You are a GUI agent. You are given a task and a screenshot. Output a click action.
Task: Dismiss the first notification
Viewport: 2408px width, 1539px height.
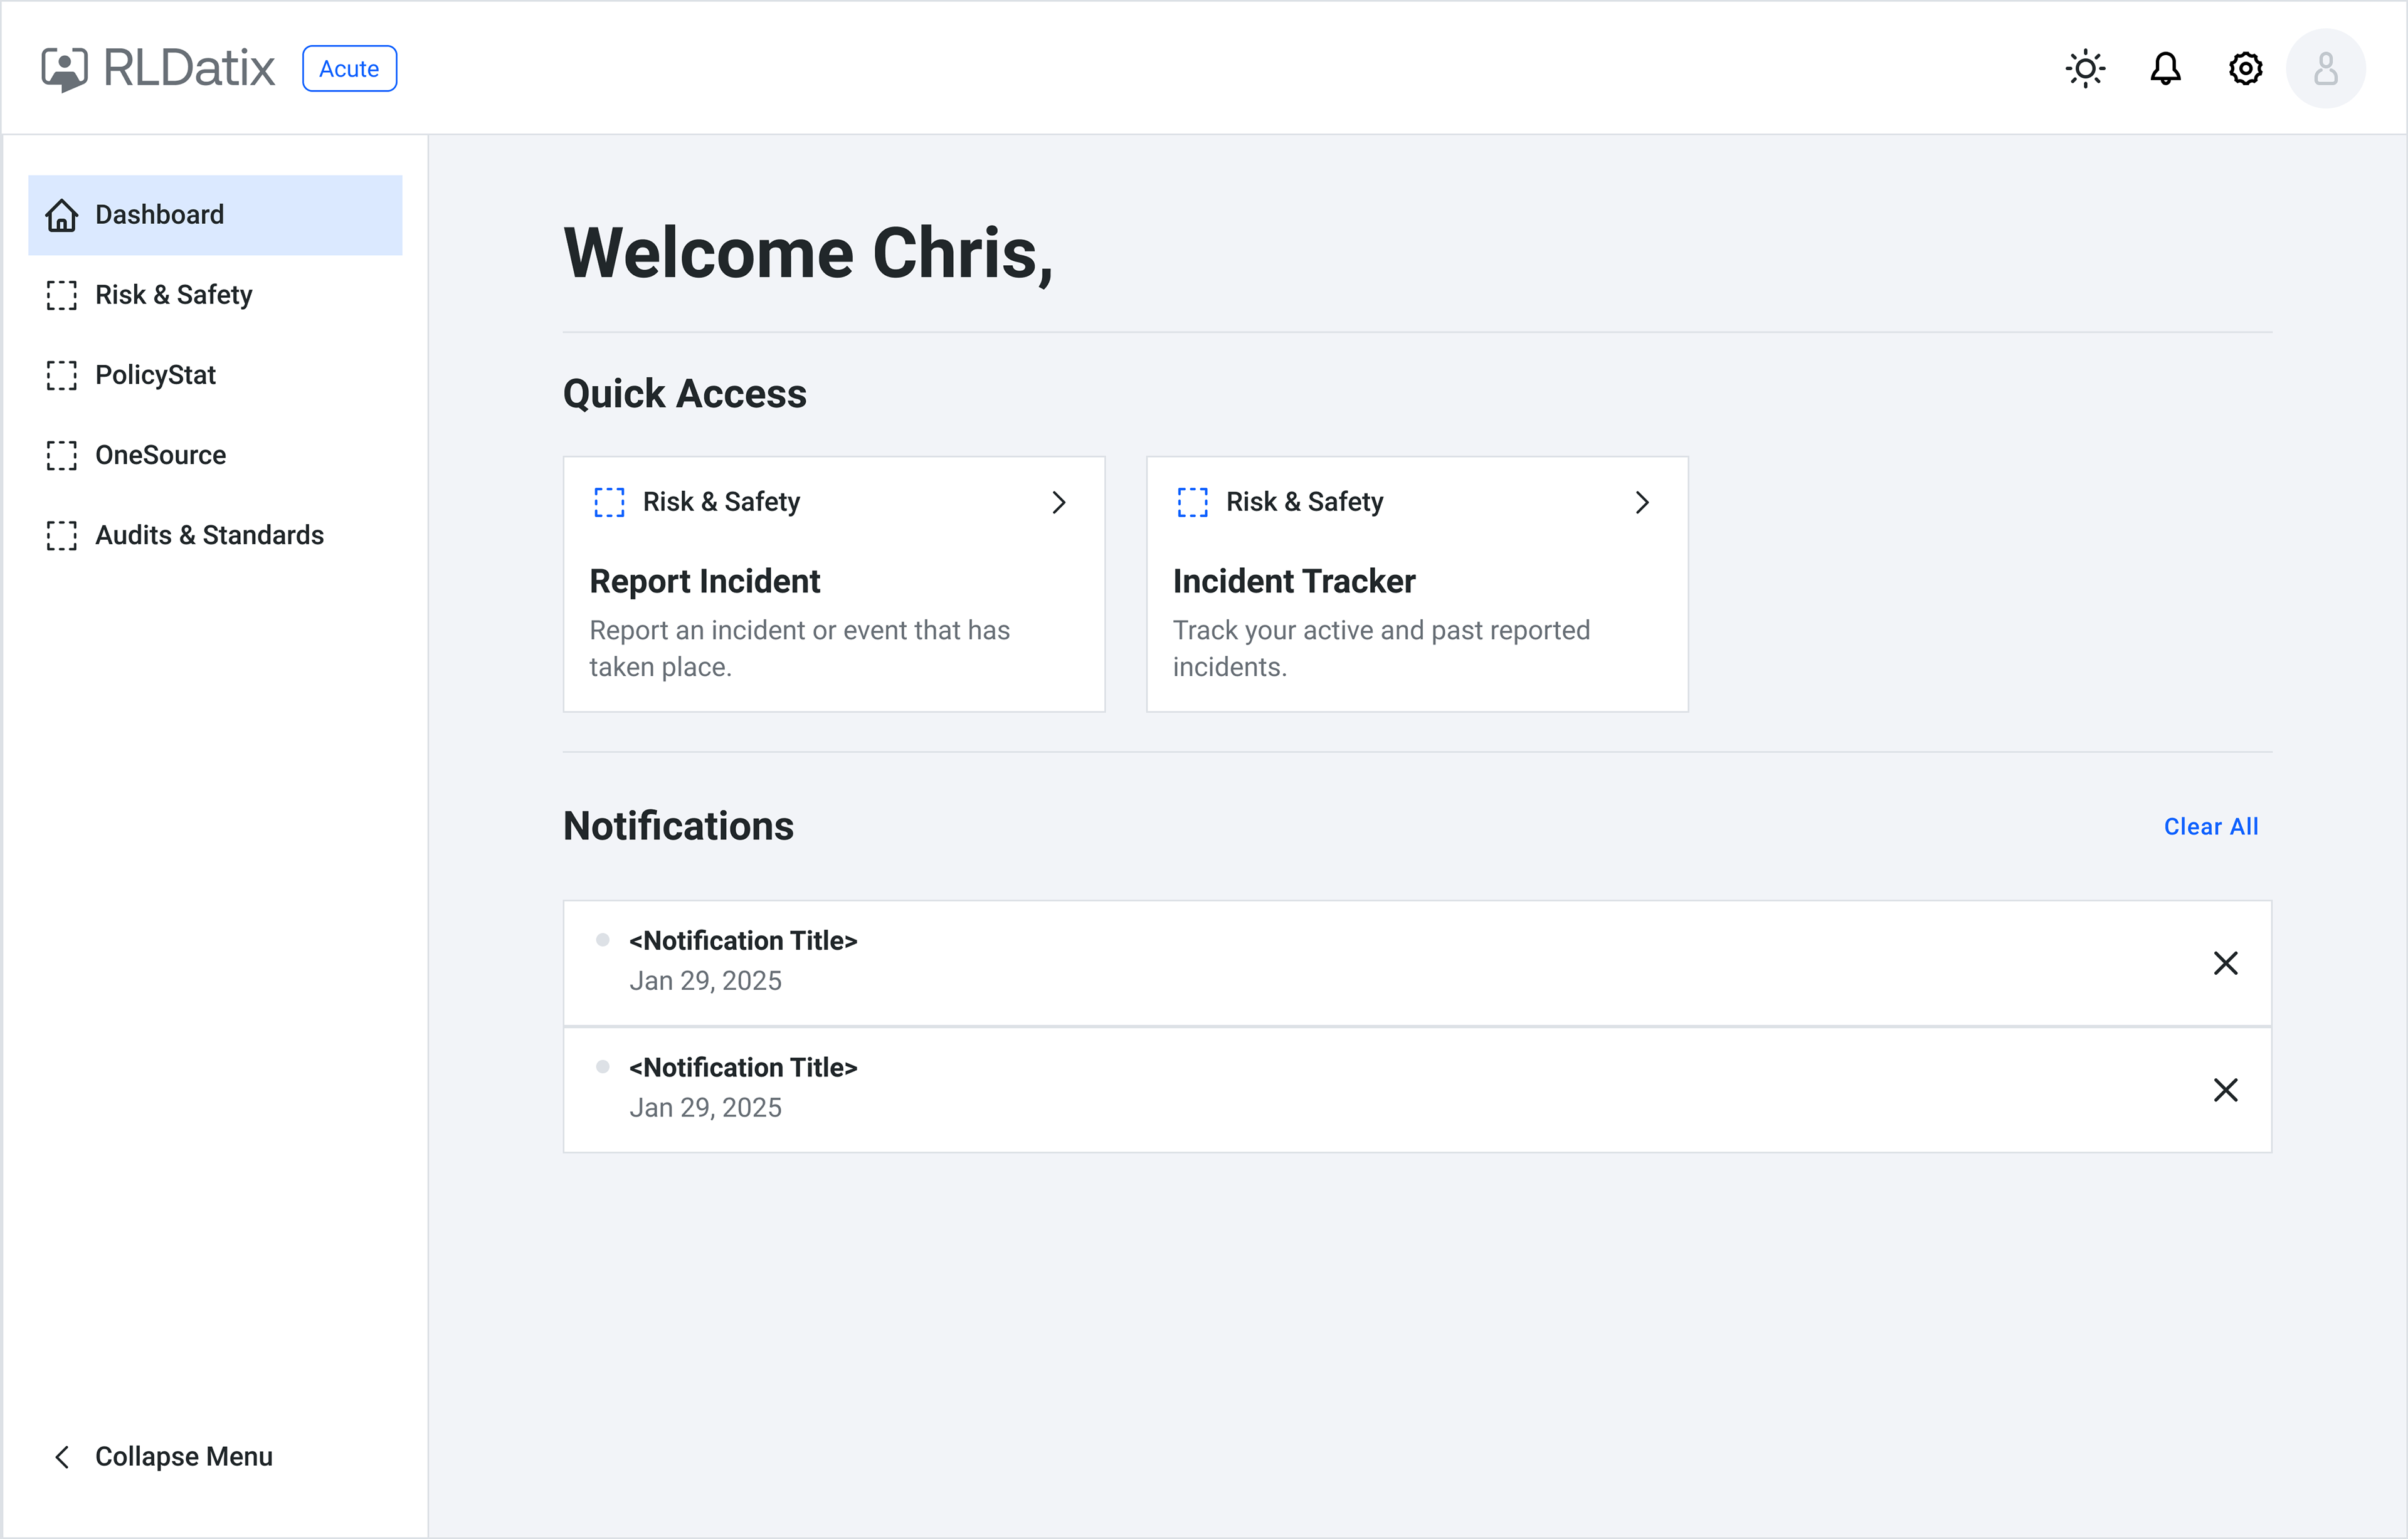2225,963
